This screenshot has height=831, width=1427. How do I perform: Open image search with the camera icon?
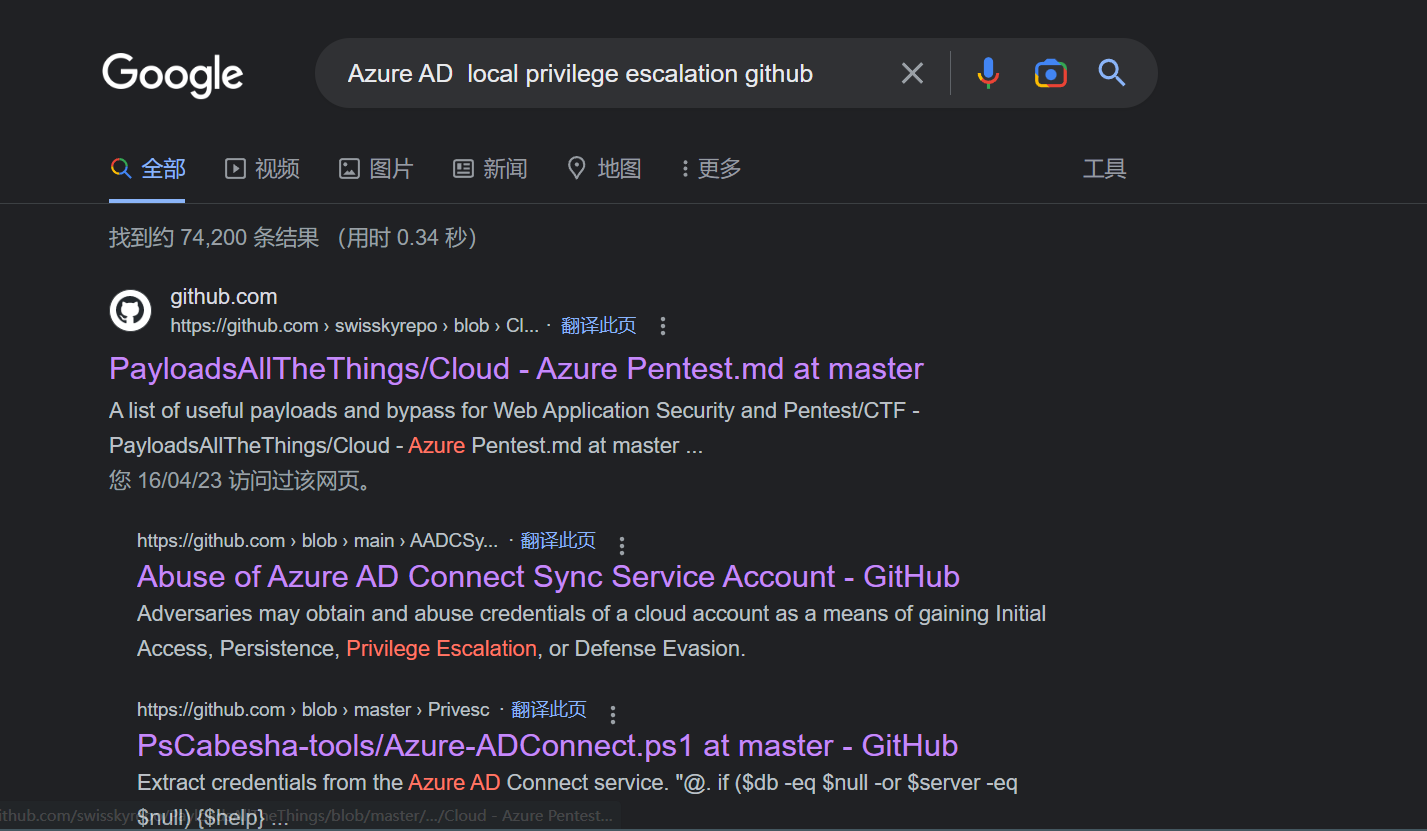tap(1050, 73)
